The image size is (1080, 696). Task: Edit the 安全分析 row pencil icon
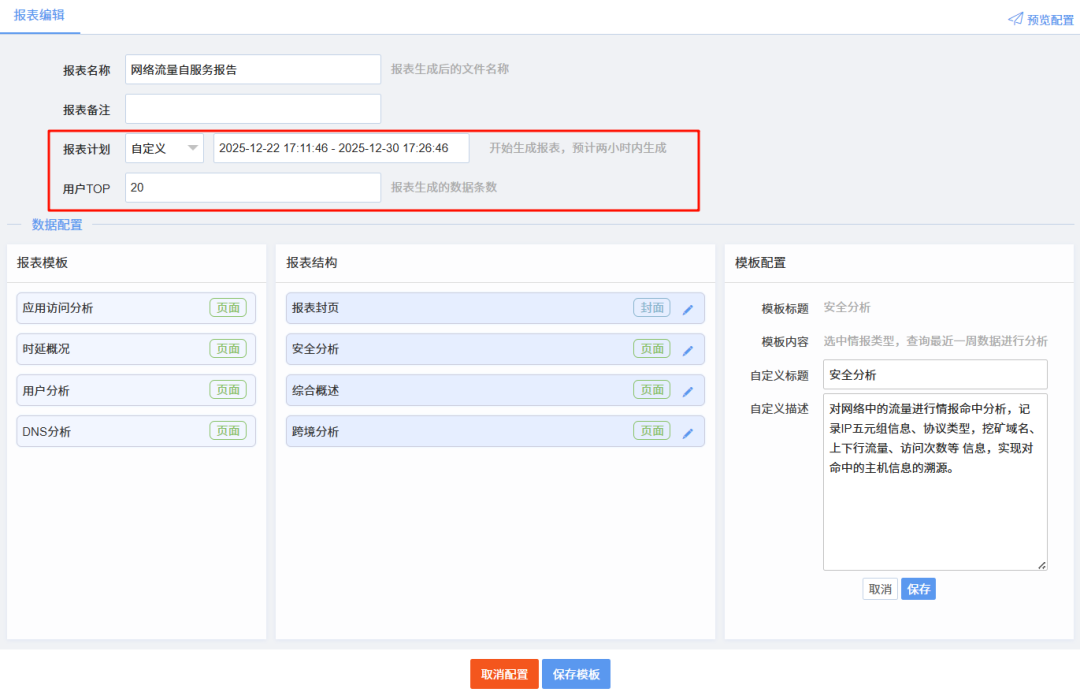(687, 350)
